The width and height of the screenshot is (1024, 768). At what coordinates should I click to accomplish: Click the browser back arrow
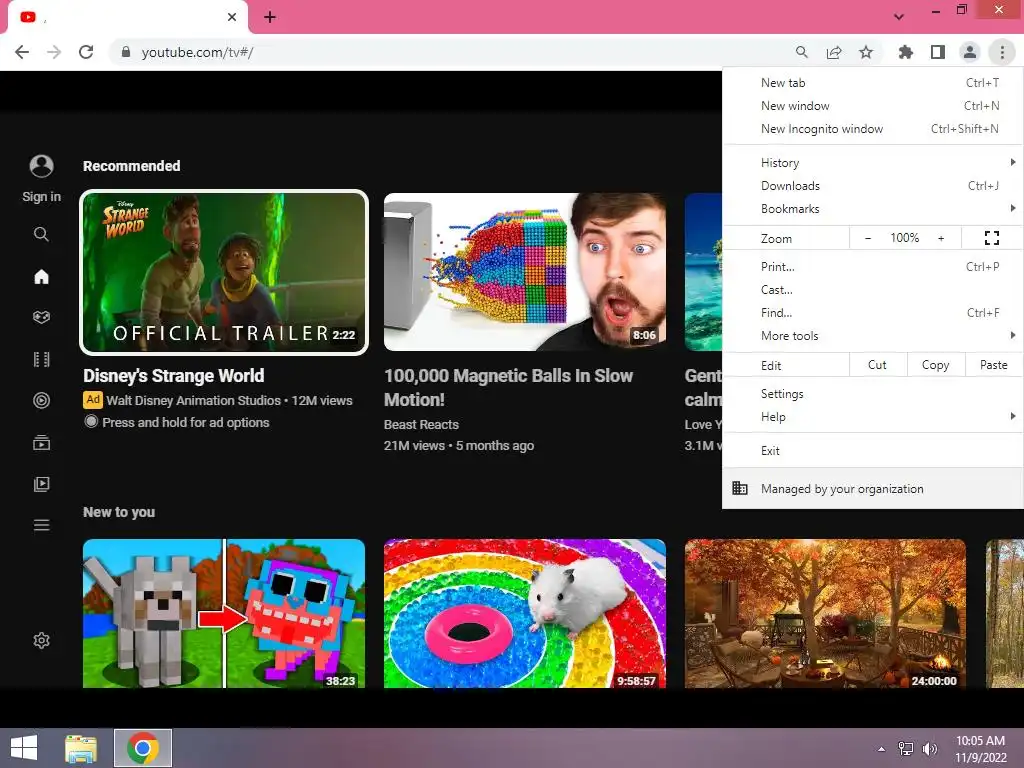click(22, 52)
